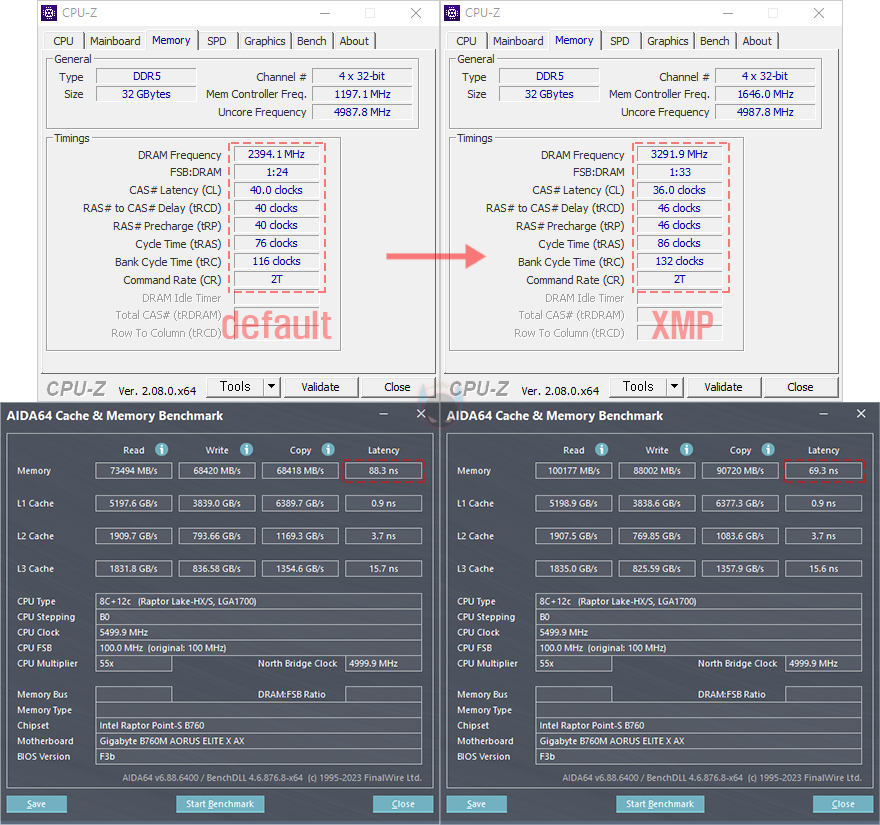
Task: Open Graphics tab in right CPU-Z
Action: (667, 41)
